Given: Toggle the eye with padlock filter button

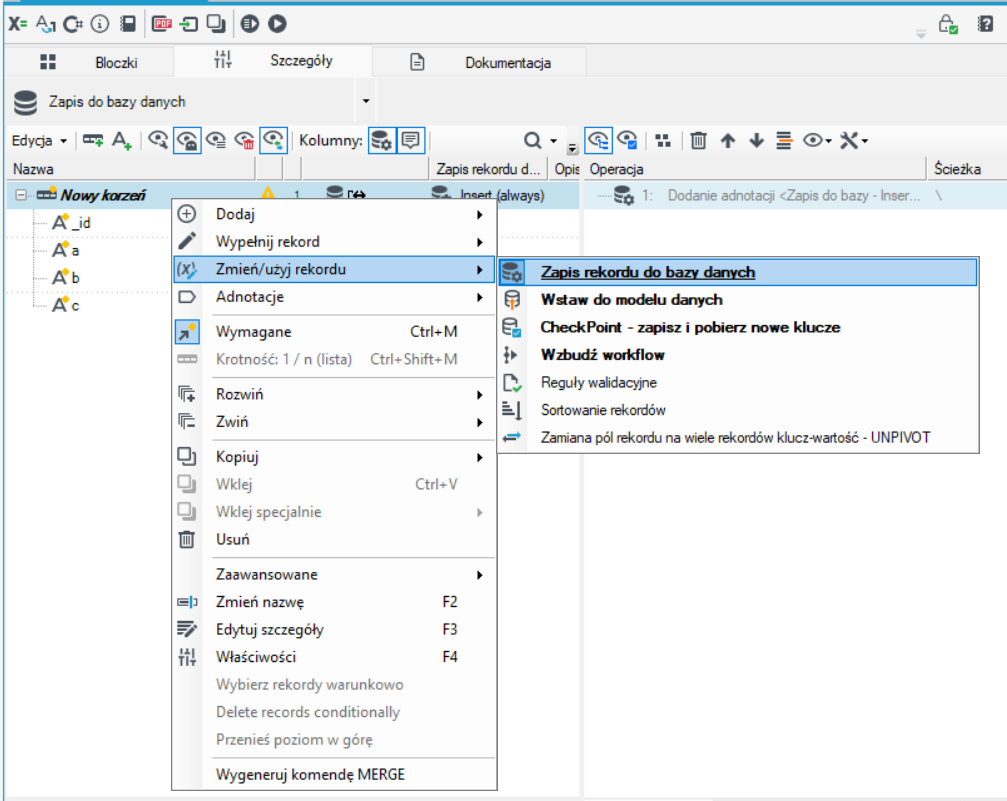Looking at the screenshot, I should pos(187,140).
